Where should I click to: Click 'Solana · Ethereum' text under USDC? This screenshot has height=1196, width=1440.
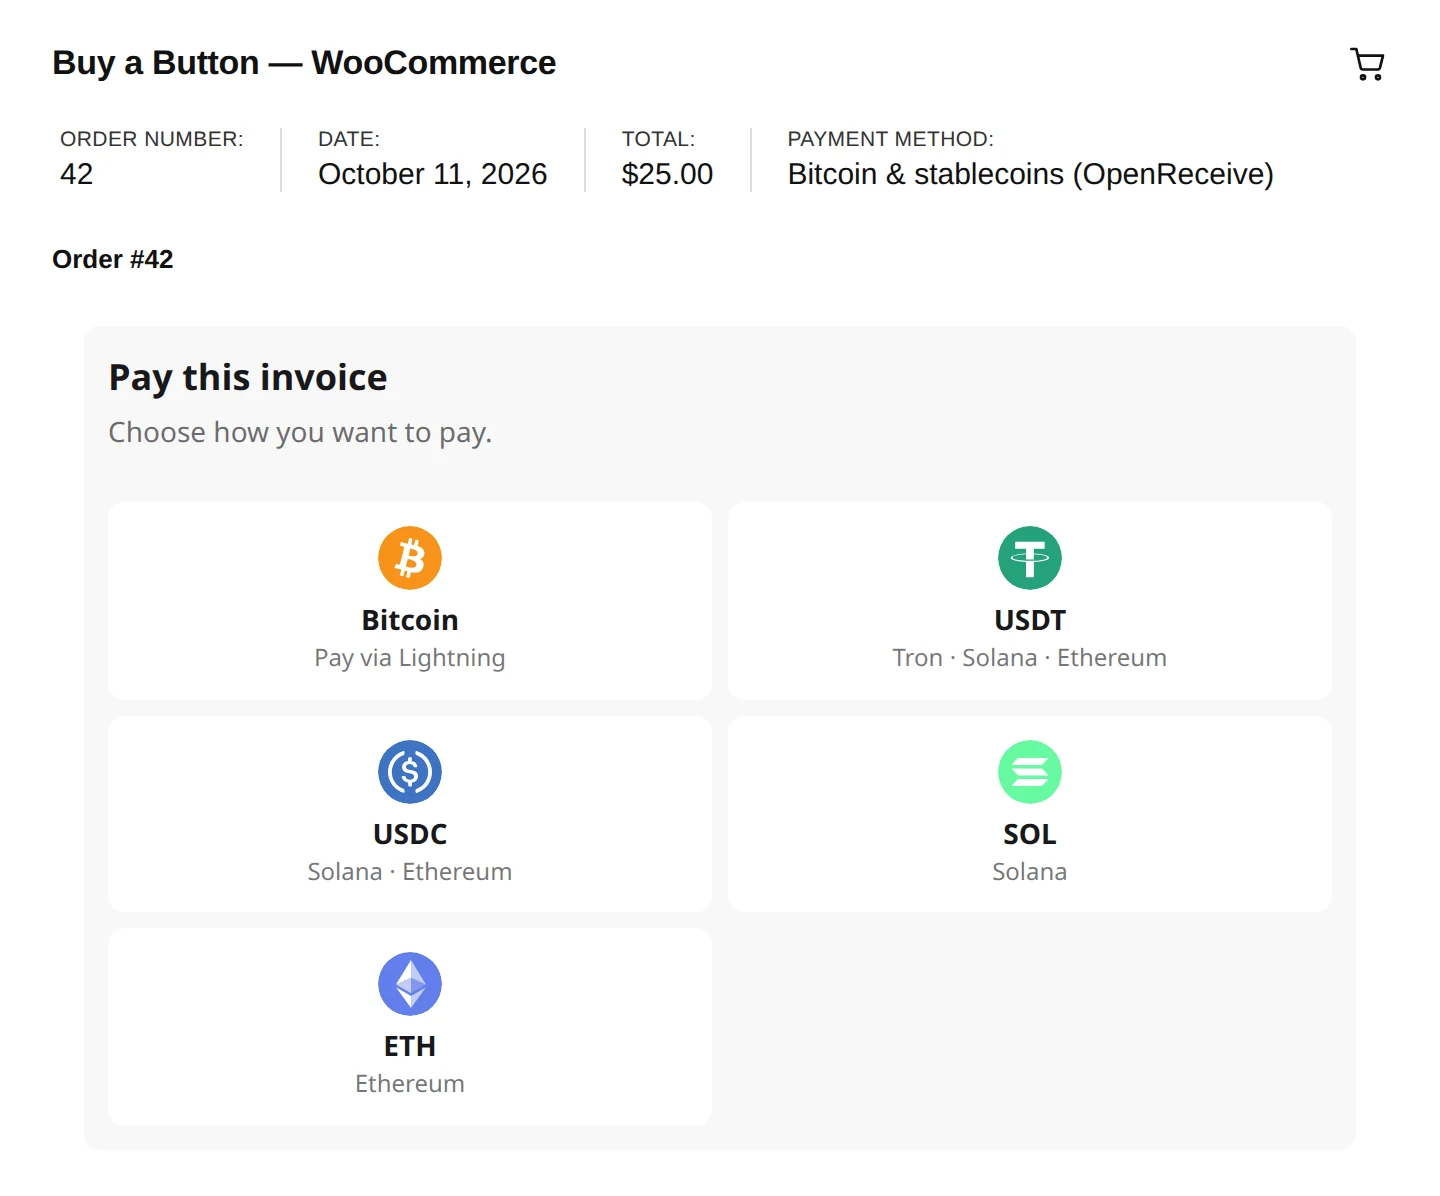coord(410,872)
